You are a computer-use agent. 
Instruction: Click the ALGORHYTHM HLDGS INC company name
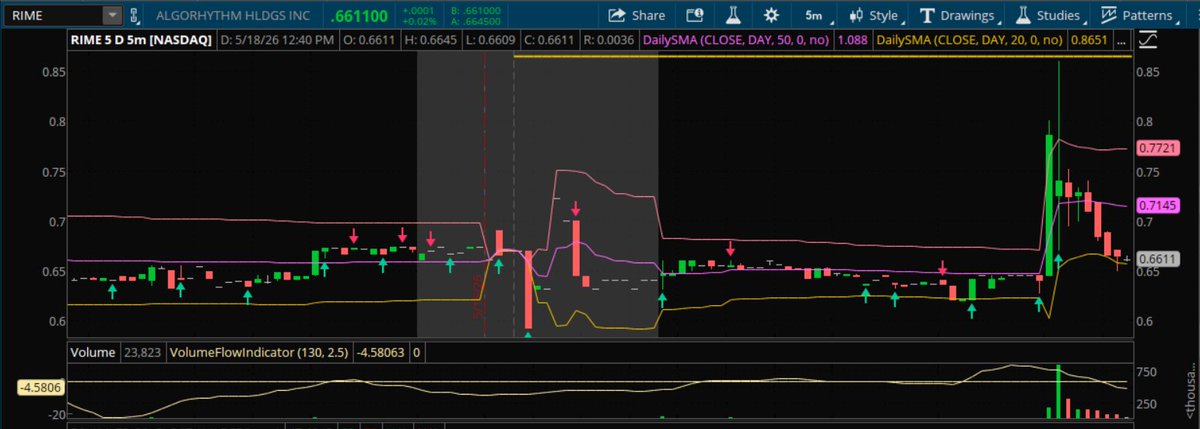pyautogui.click(x=234, y=16)
